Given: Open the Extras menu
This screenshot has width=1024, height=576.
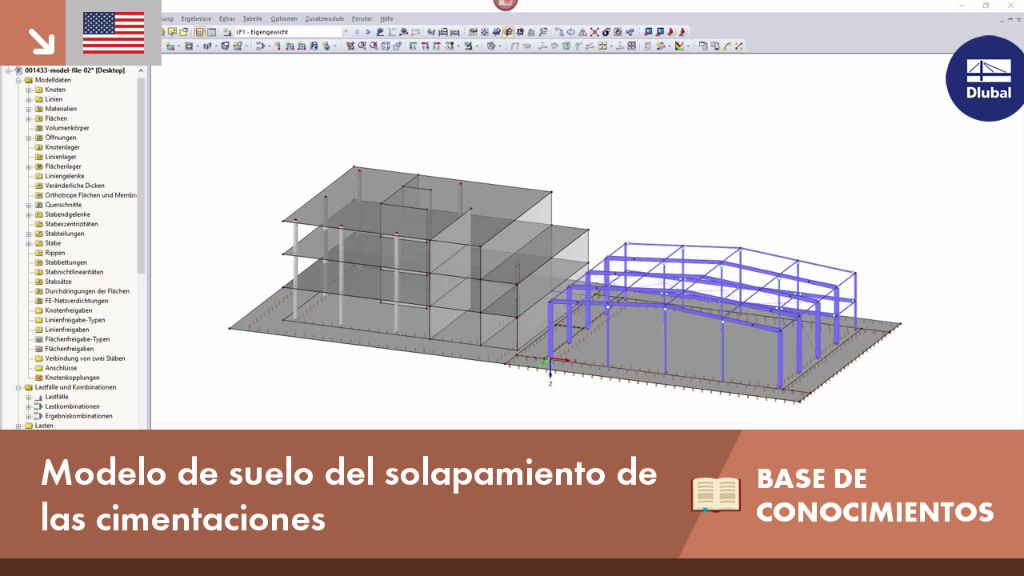Looking at the screenshot, I should [227, 19].
